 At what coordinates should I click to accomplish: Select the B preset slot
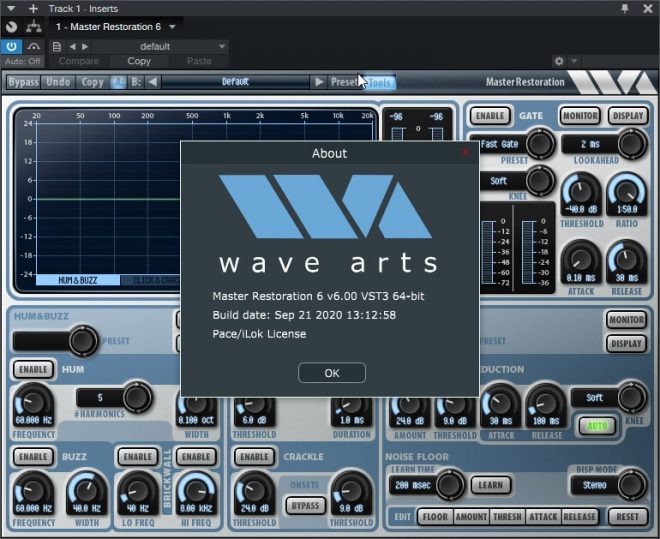[136, 82]
